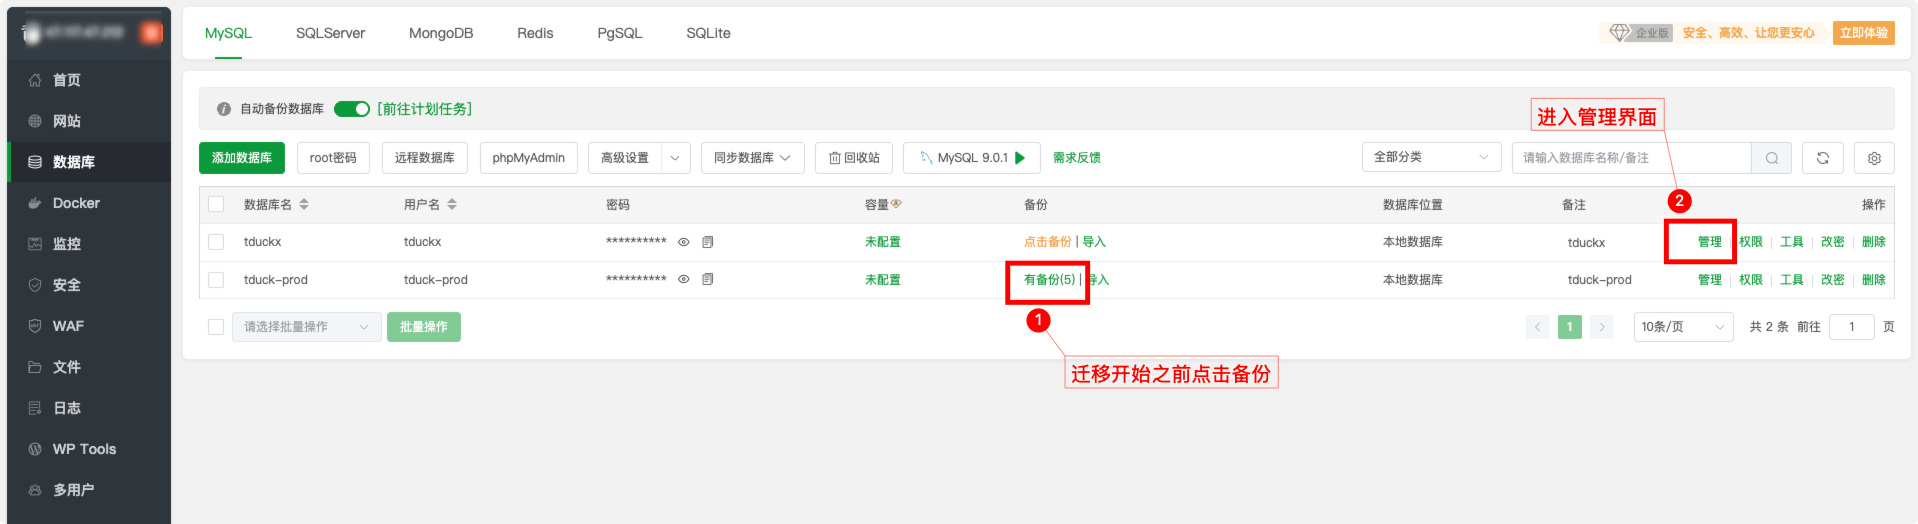Click 工具 for tduckx
This screenshot has width=1918, height=524.
point(1792,242)
